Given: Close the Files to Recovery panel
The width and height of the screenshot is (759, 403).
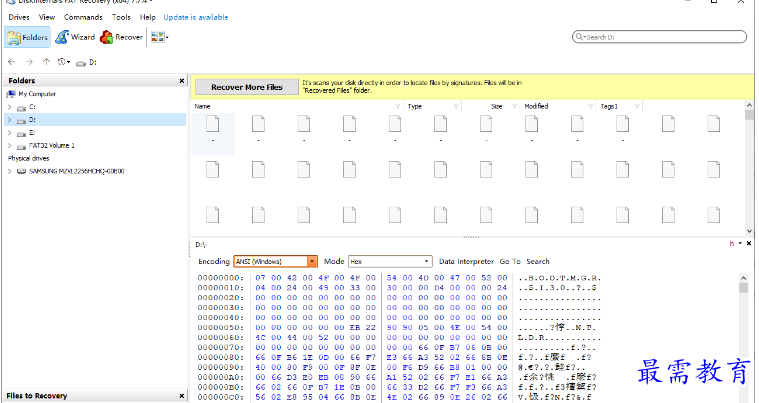Looking at the screenshot, I should [x=182, y=396].
